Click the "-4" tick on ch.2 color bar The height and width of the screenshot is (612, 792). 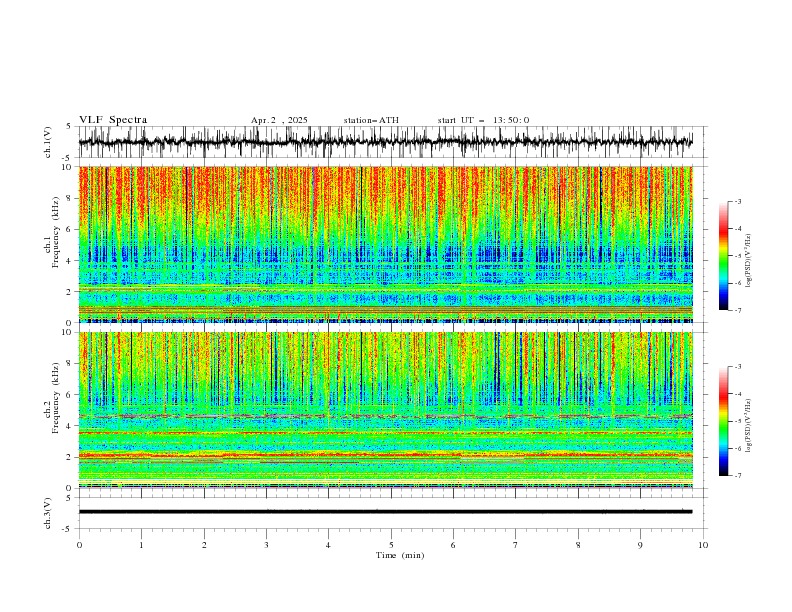(738, 394)
